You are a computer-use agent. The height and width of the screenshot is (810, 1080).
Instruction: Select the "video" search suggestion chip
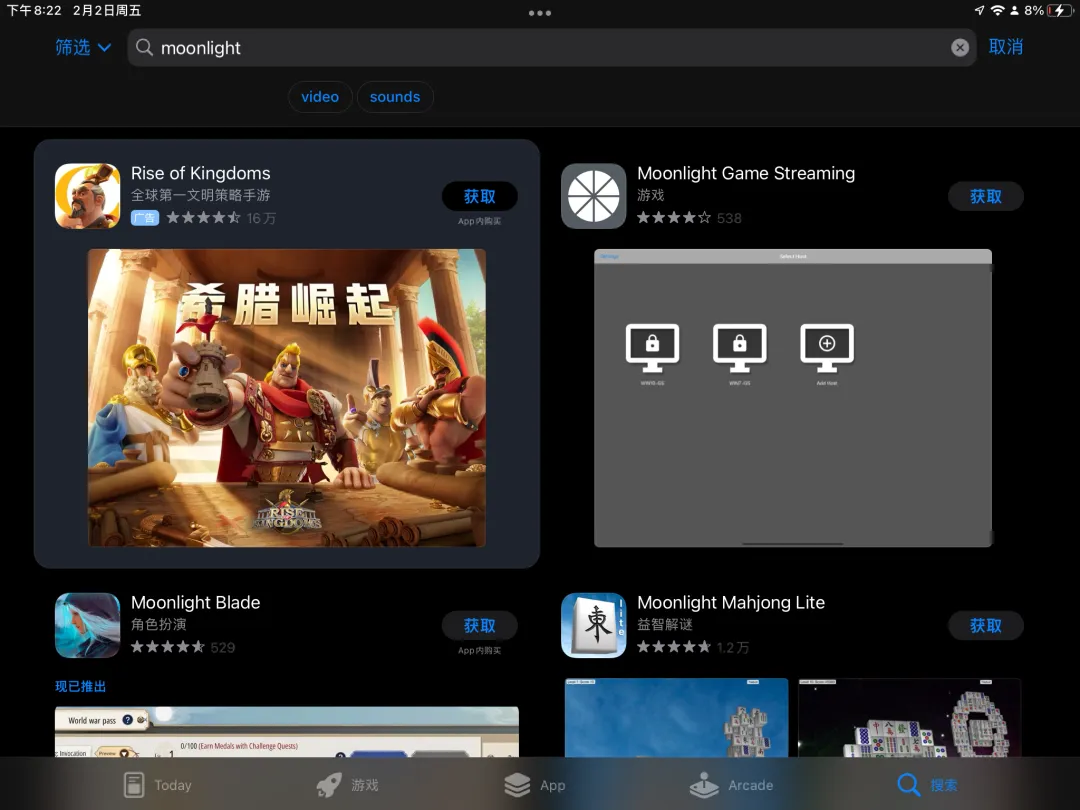click(x=320, y=97)
